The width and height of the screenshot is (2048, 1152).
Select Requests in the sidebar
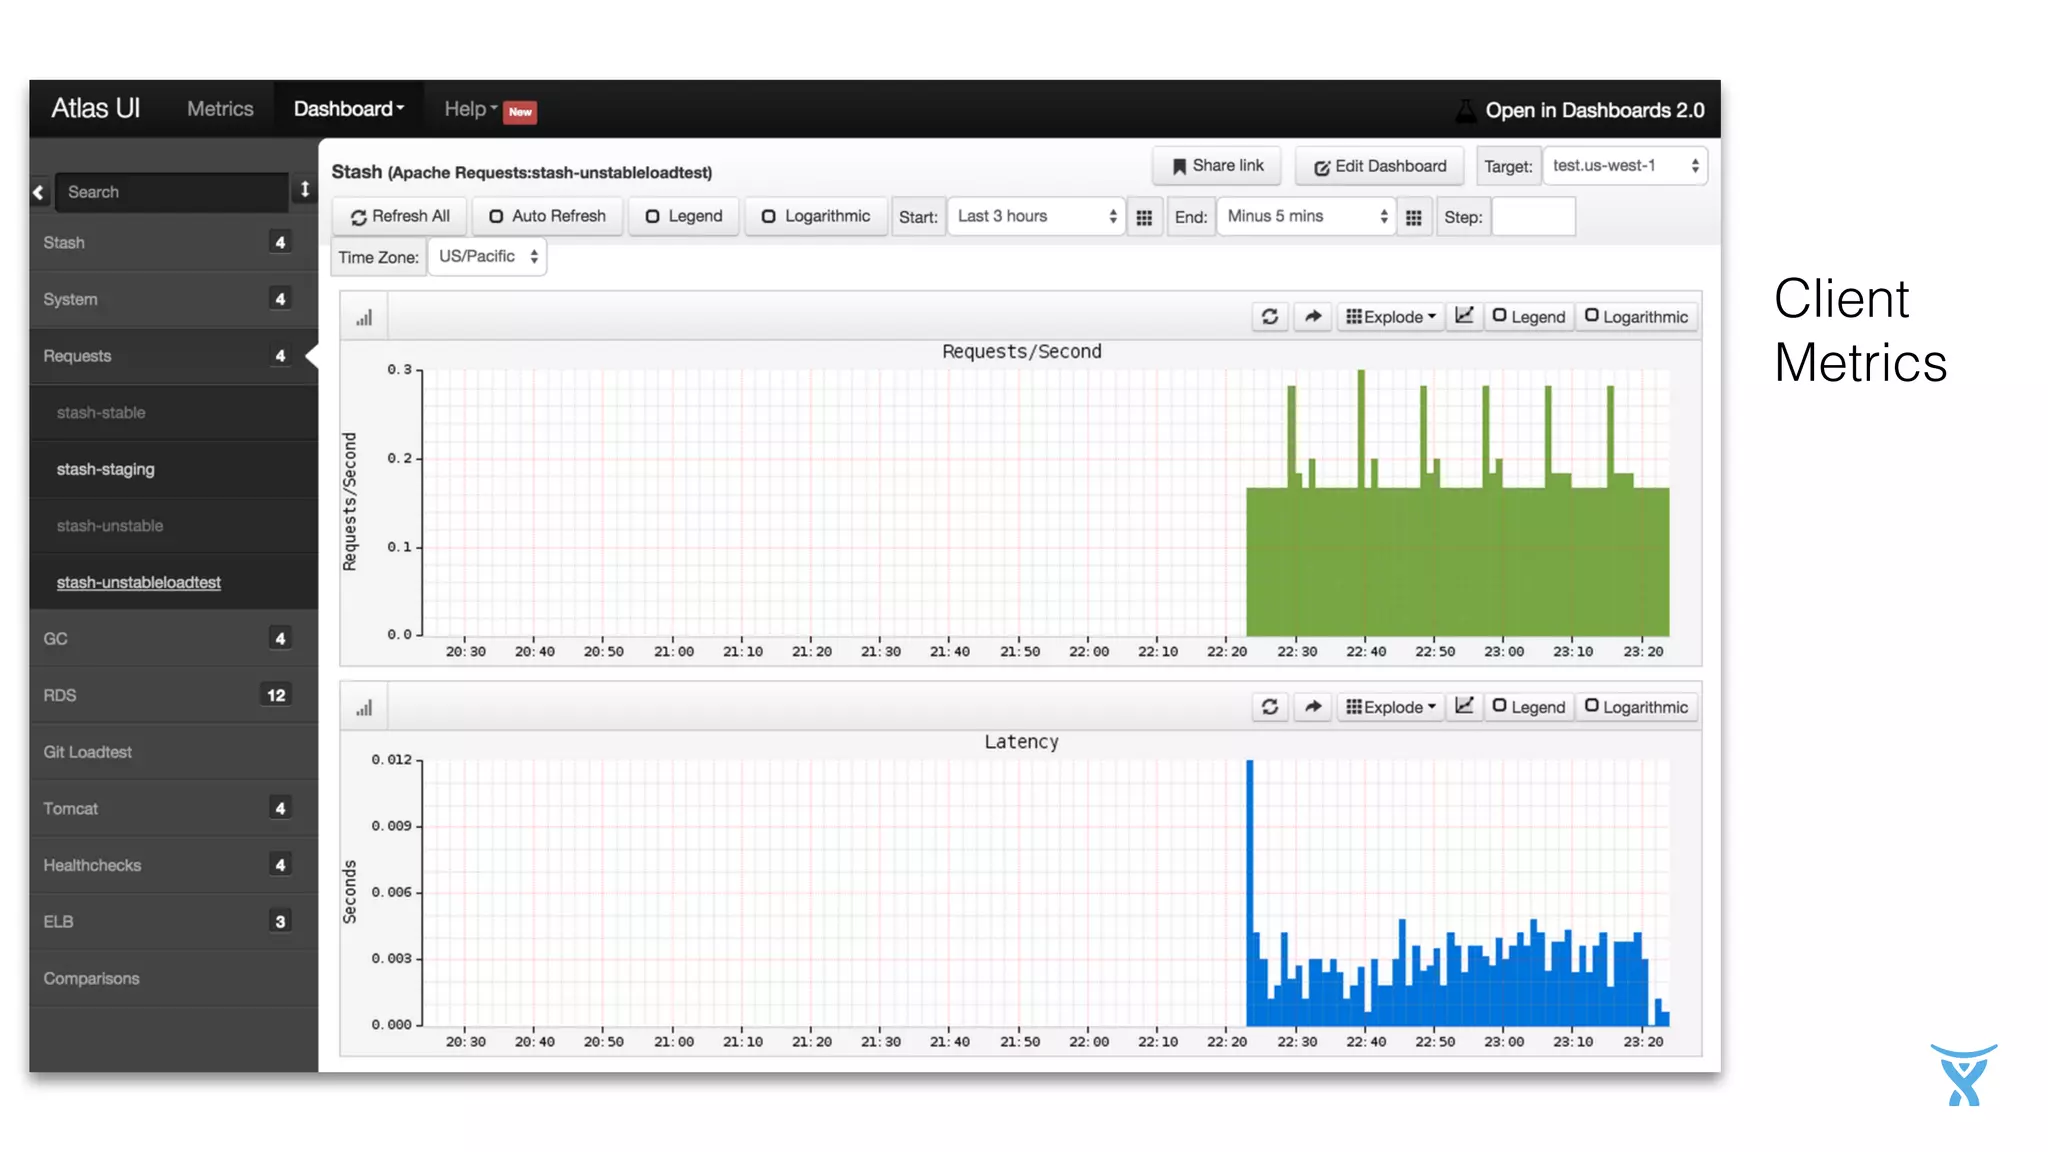[x=174, y=356]
